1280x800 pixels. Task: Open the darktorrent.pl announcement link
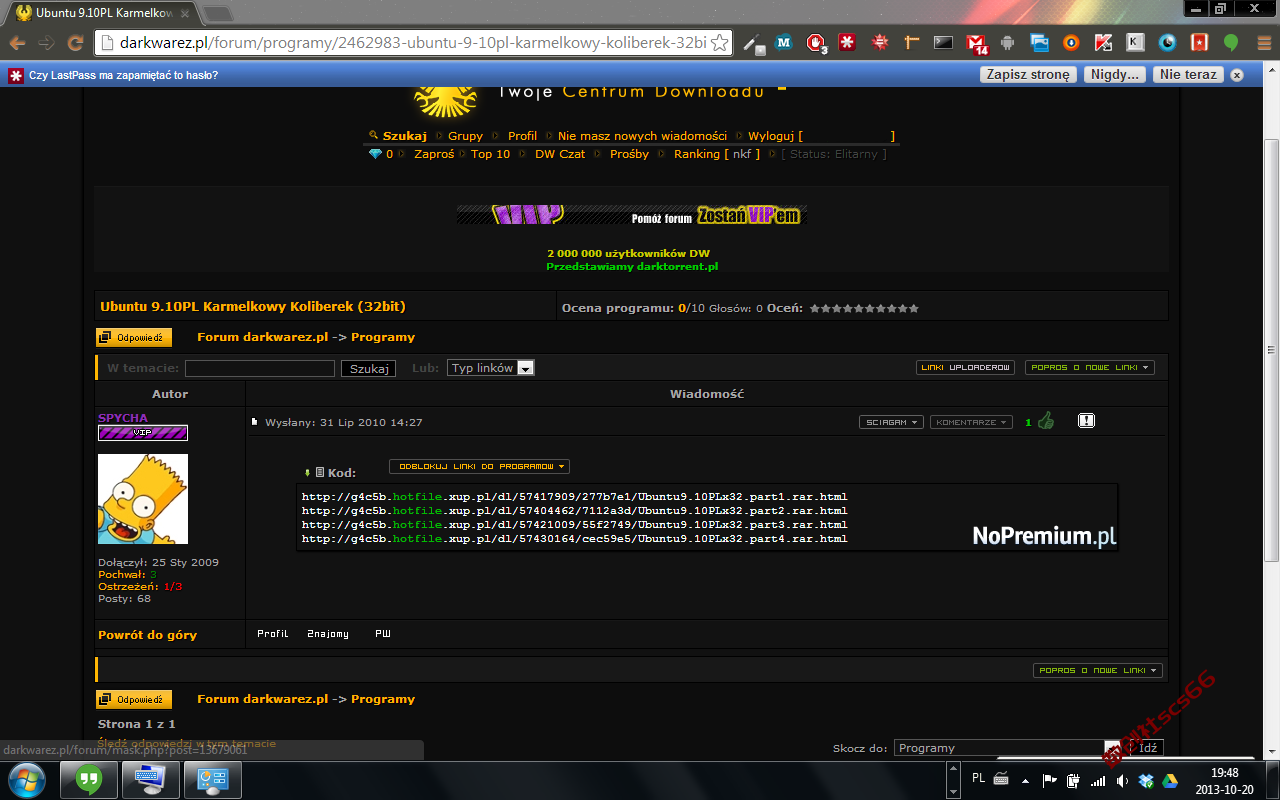(632, 267)
